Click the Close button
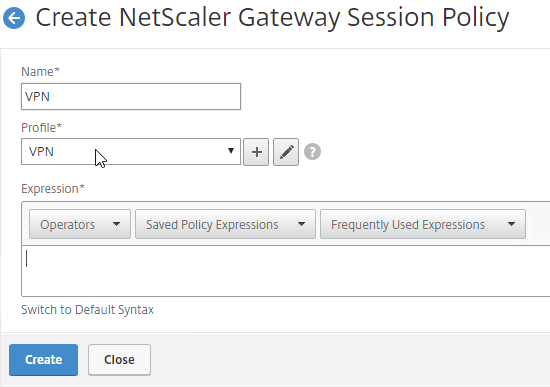550x387 pixels. (x=120, y=360)
